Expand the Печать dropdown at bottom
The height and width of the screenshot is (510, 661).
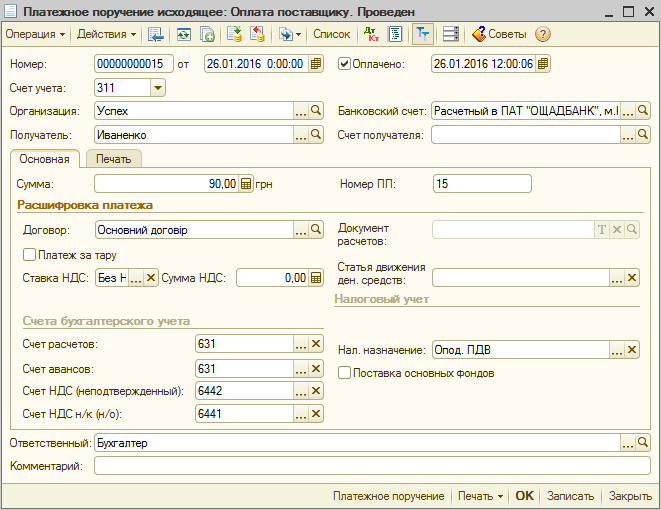pos(480,496)
